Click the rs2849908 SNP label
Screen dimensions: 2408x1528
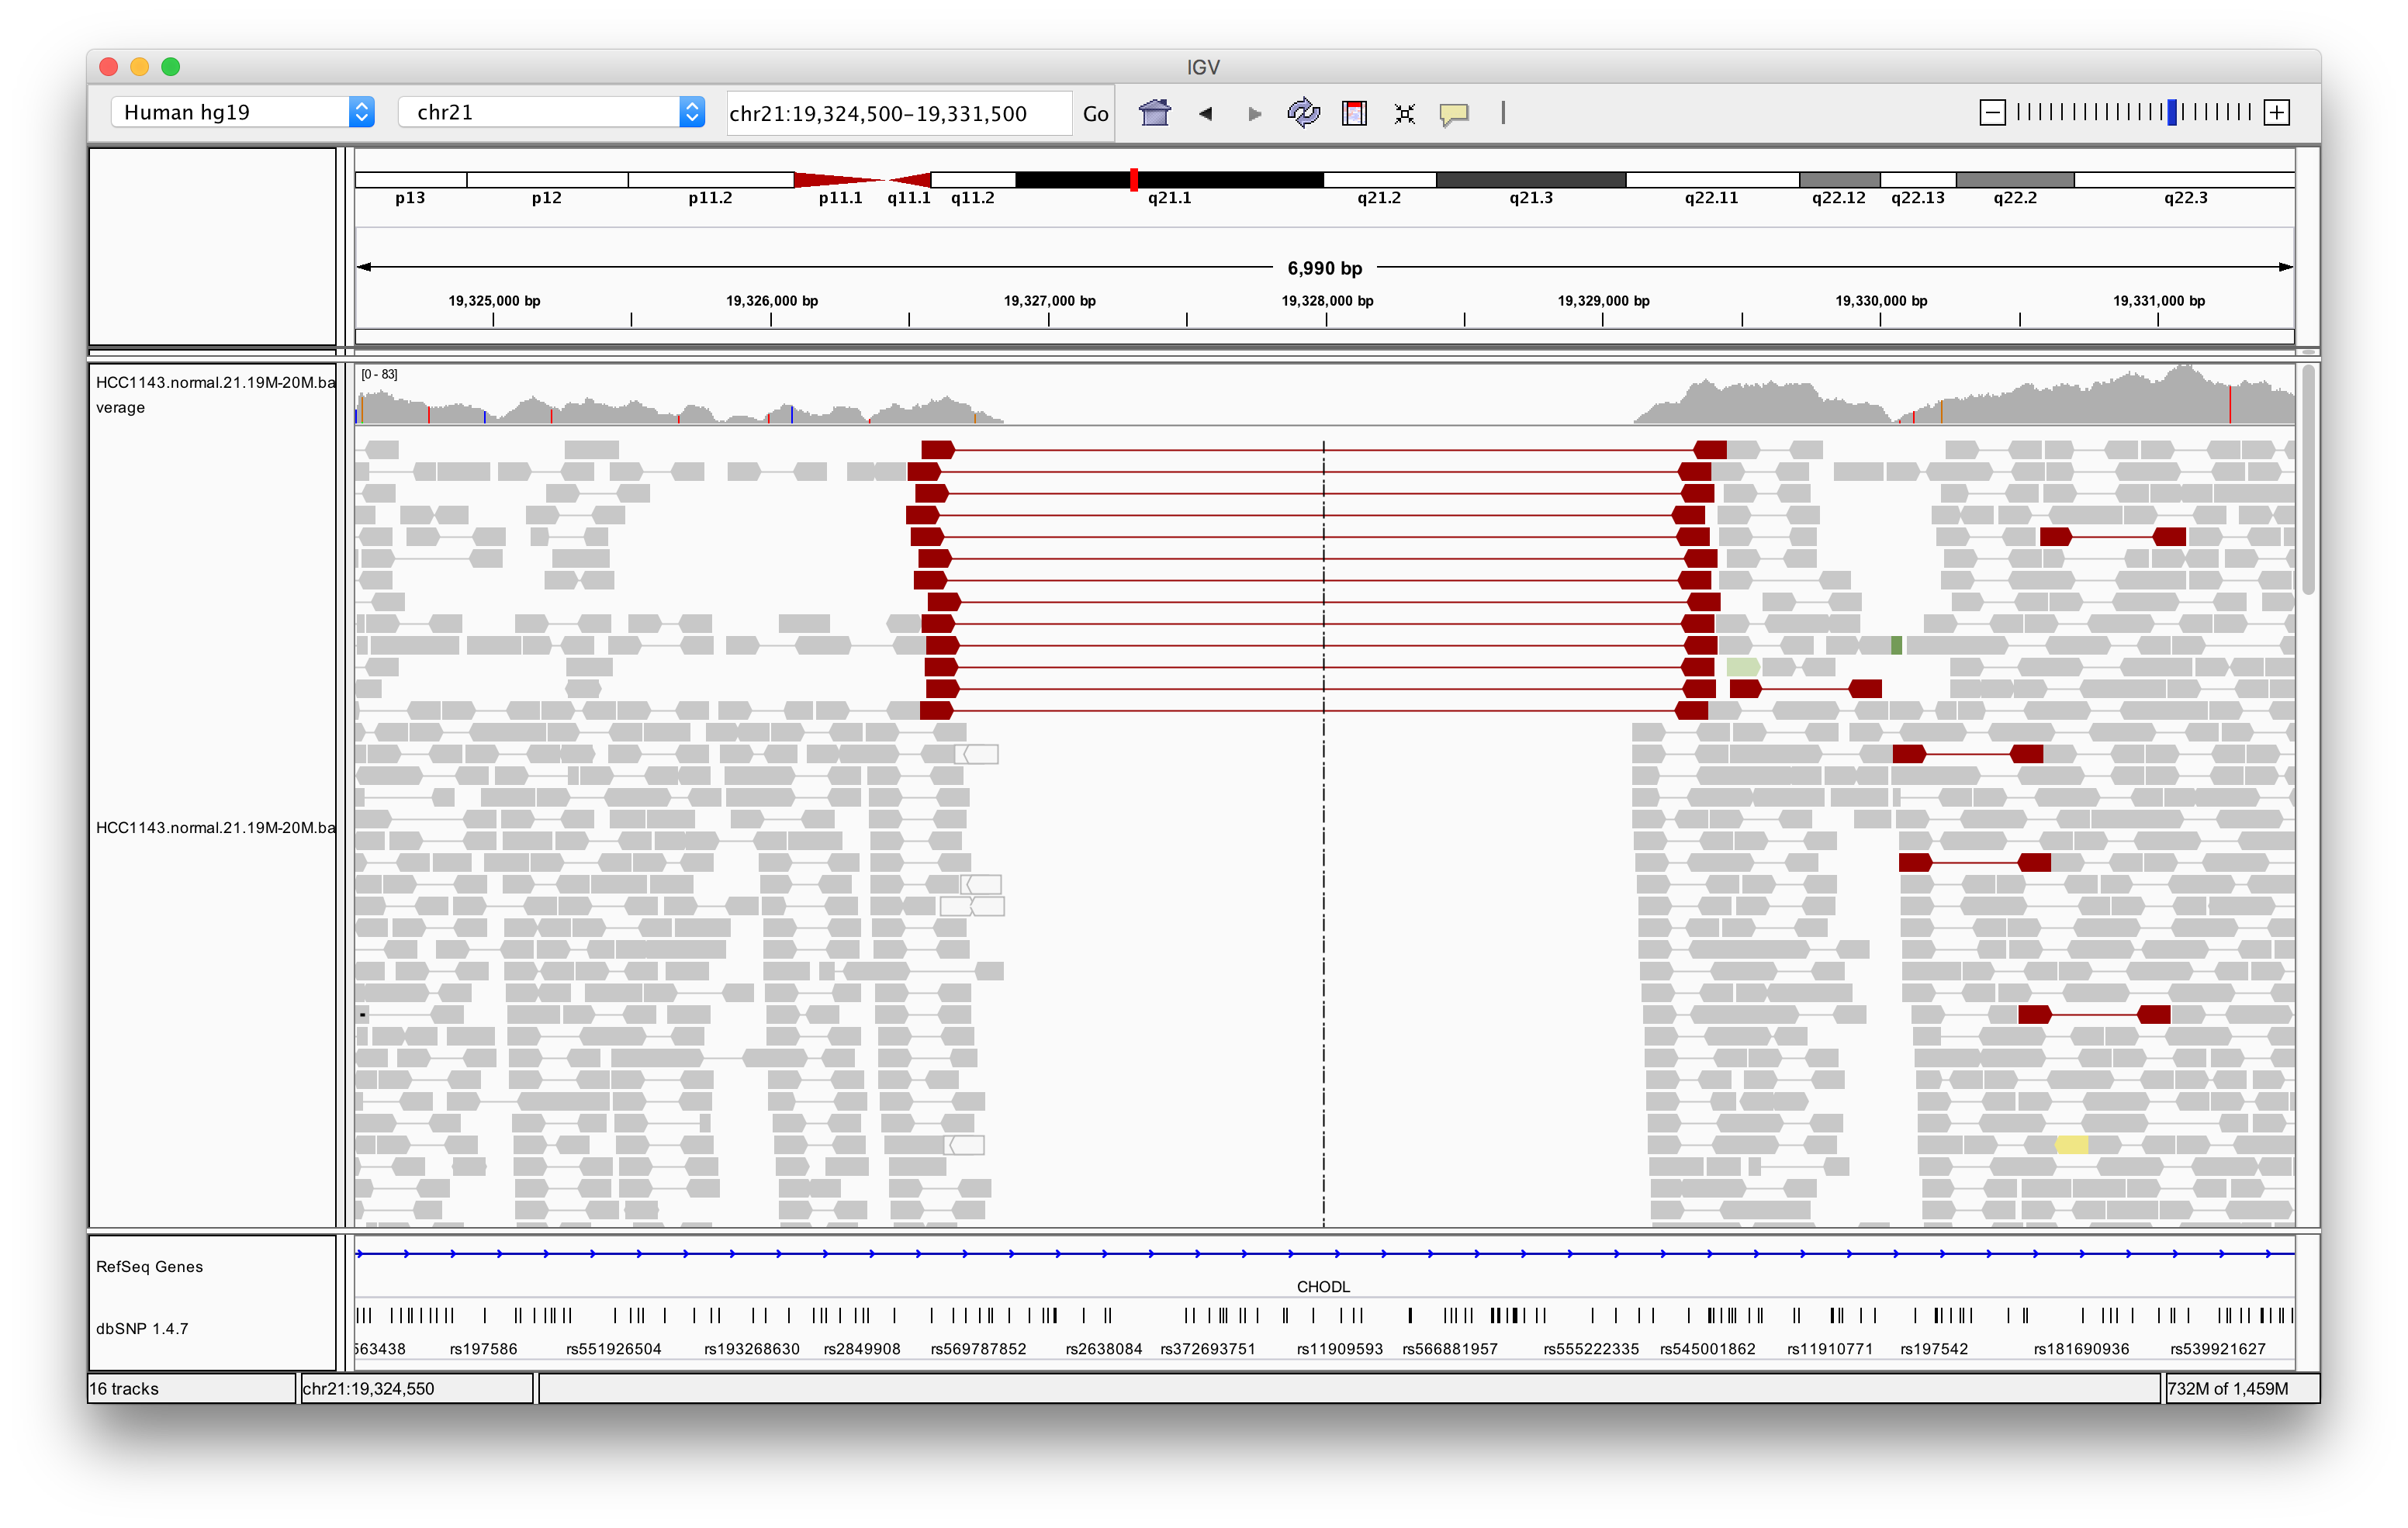[x=861, y=1348]
